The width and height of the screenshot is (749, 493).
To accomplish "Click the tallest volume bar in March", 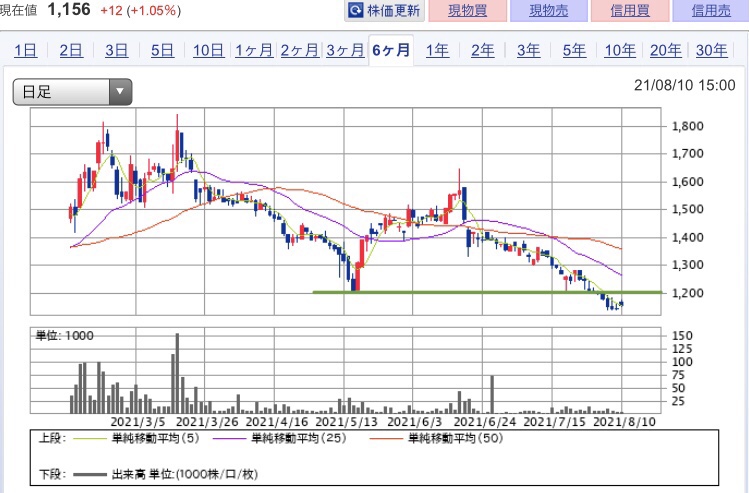I will click(x=177, y=373).
